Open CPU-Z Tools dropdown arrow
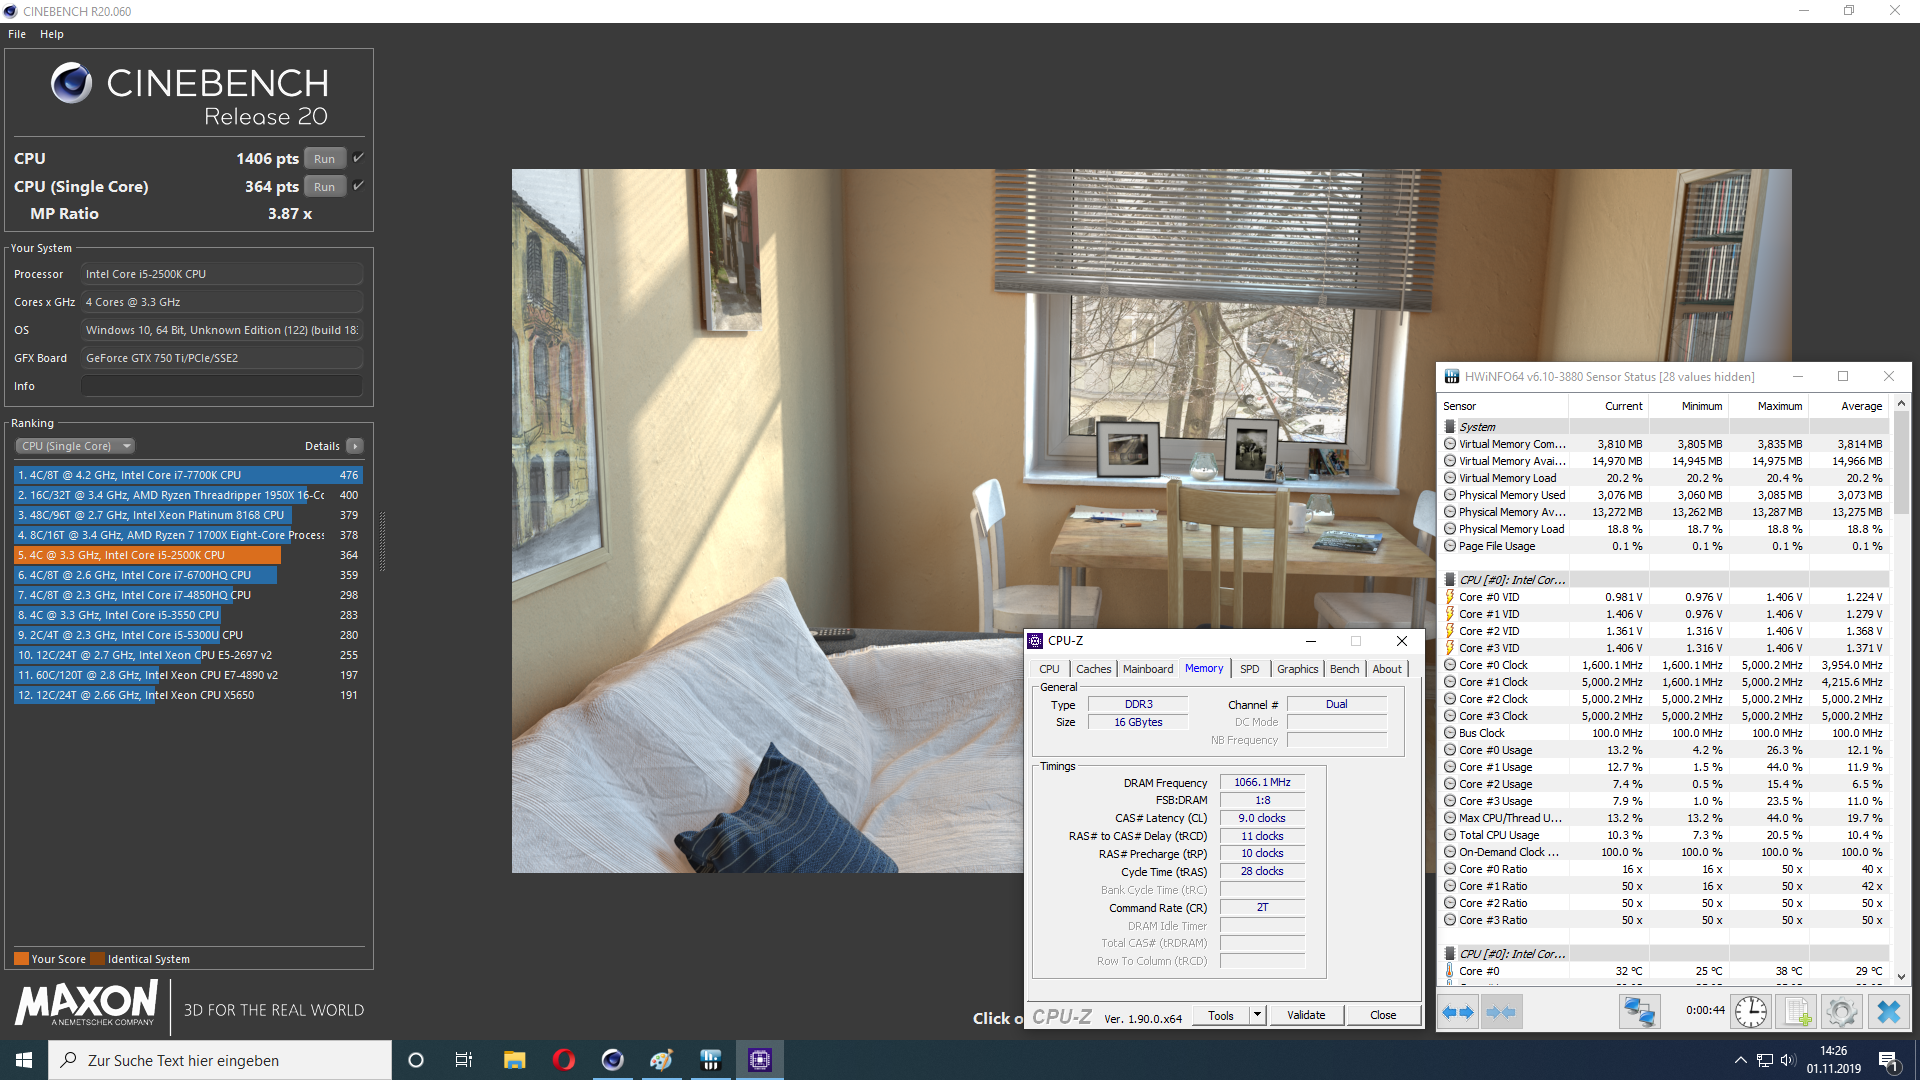 [x=1257, y=1015]
